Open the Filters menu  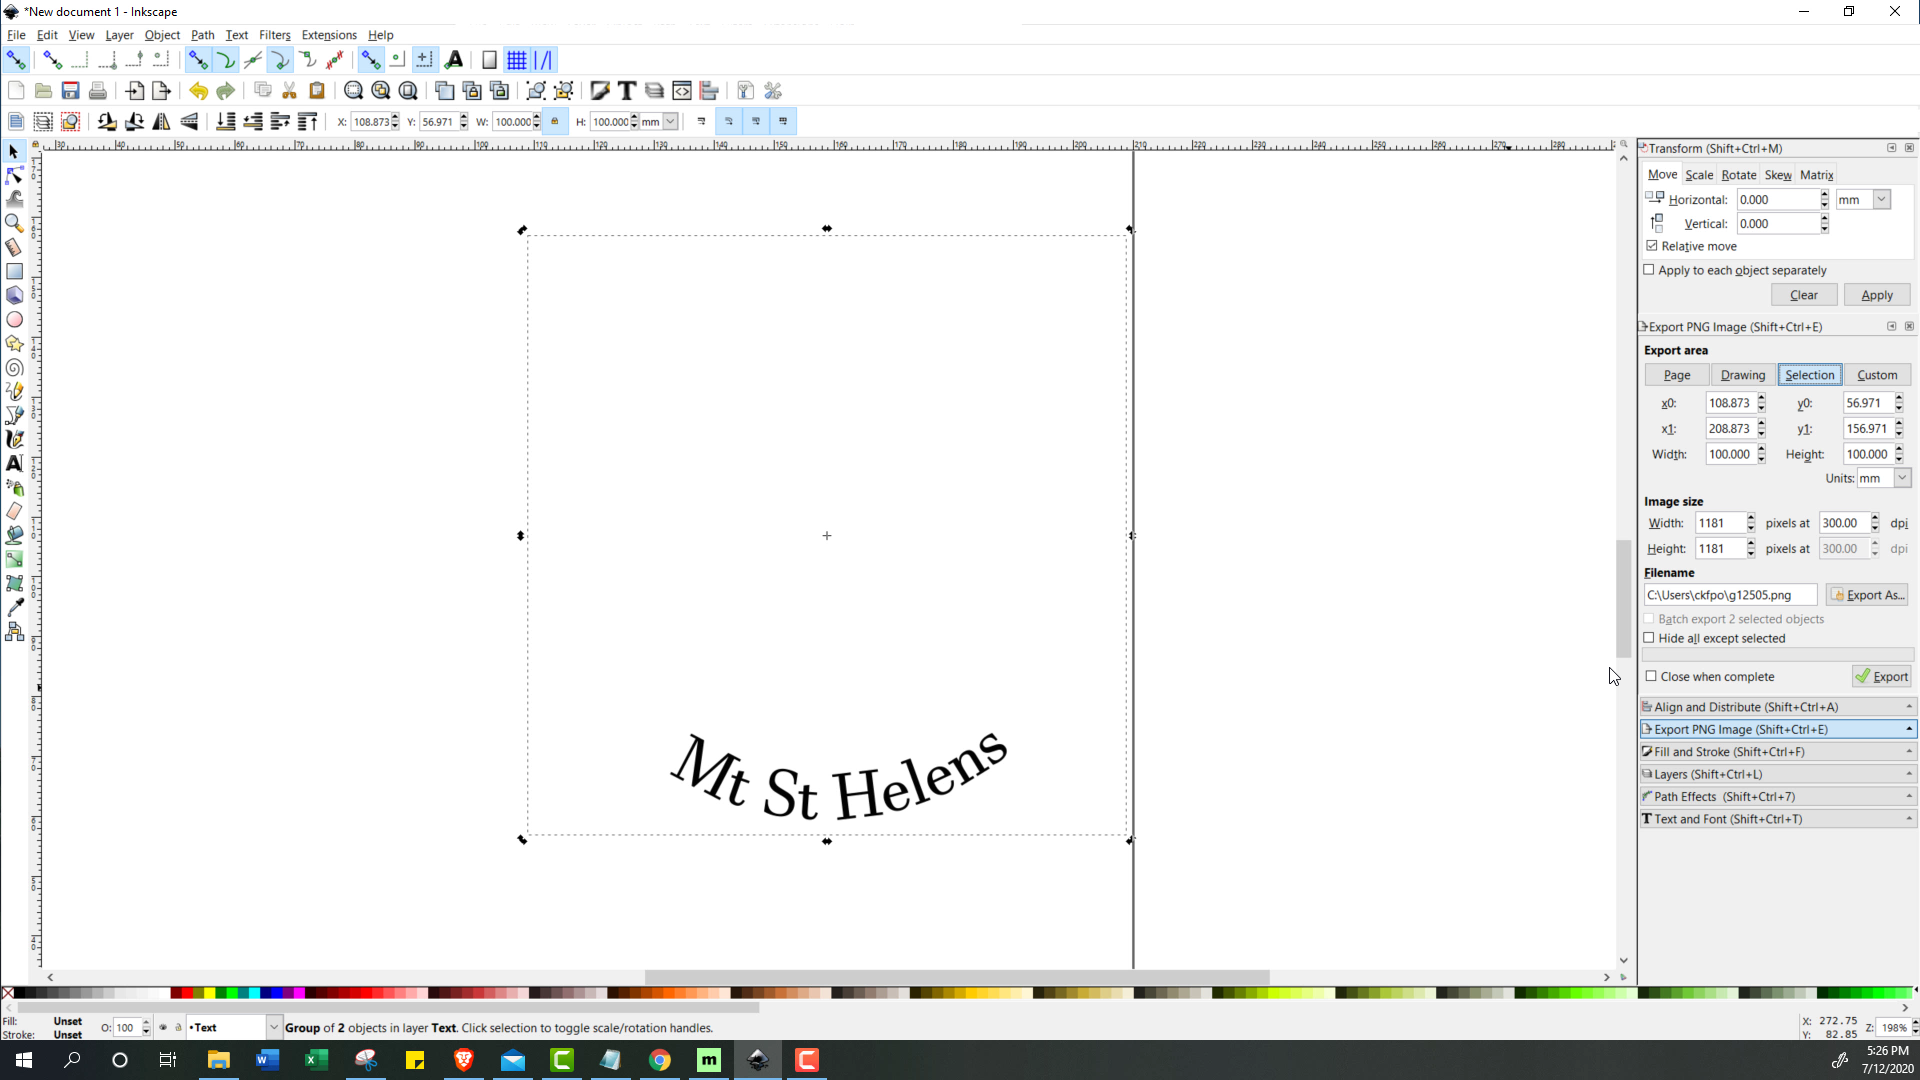(274, 34)
